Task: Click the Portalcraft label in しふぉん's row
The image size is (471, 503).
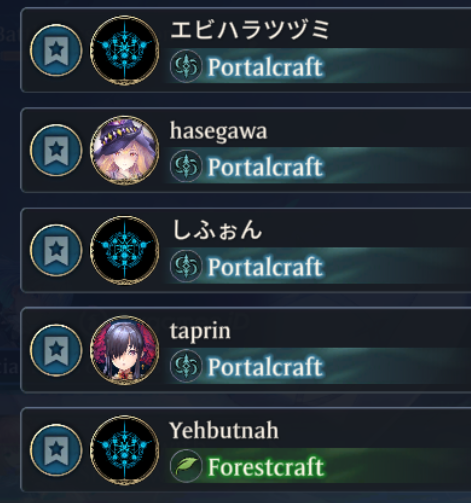Action: (x=266, y=267)
